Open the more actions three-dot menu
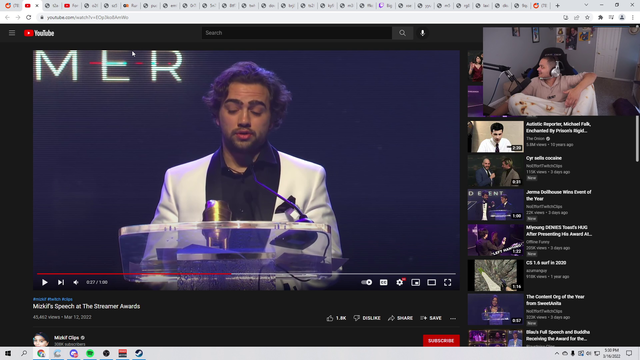Screen dimensions: 640x360 click(453, 318)
